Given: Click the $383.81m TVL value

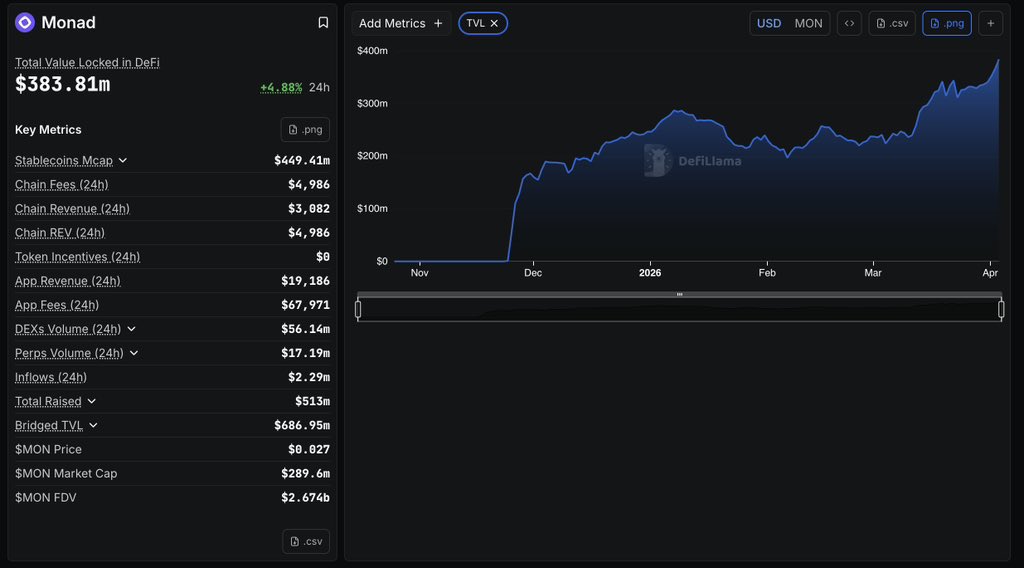Looking at the screenshot, I should pos(63,84).
